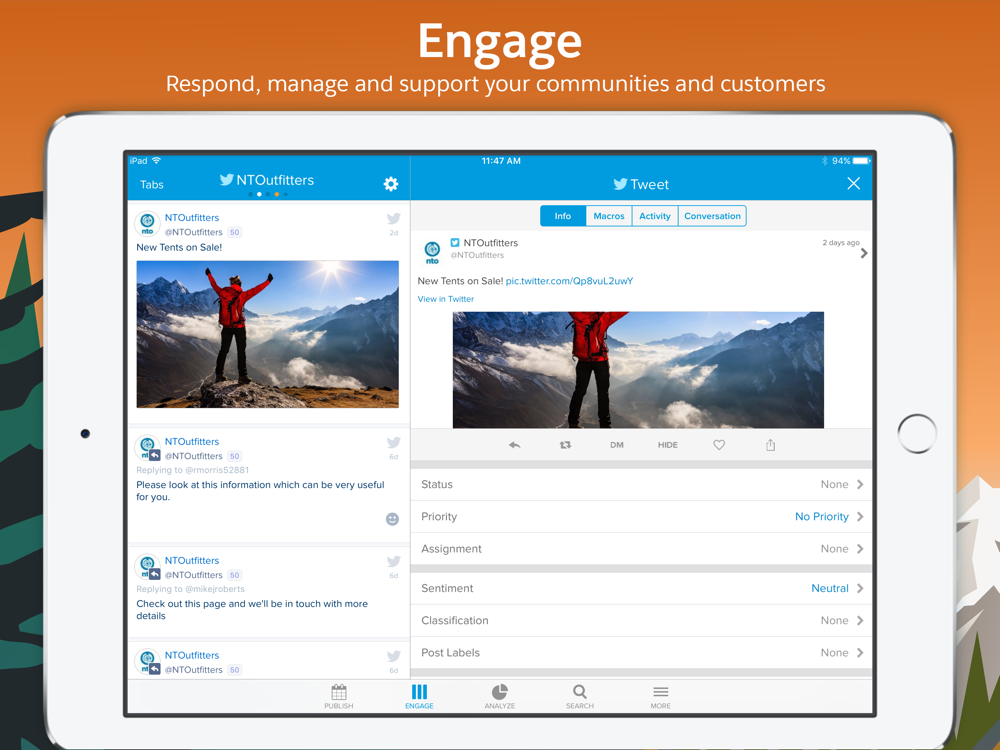The image size is (1000, 750).
Task: Open NTOutfitters avatar on New Tents tweet
Action: (x=147, y=223)
